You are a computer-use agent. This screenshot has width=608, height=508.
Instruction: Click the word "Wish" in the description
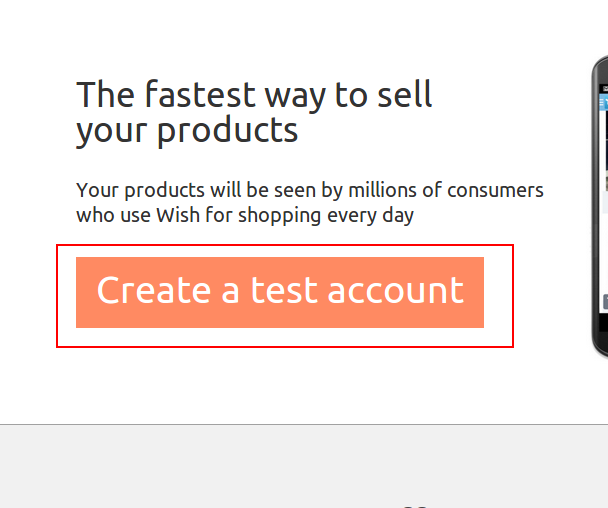coord(178,214)
